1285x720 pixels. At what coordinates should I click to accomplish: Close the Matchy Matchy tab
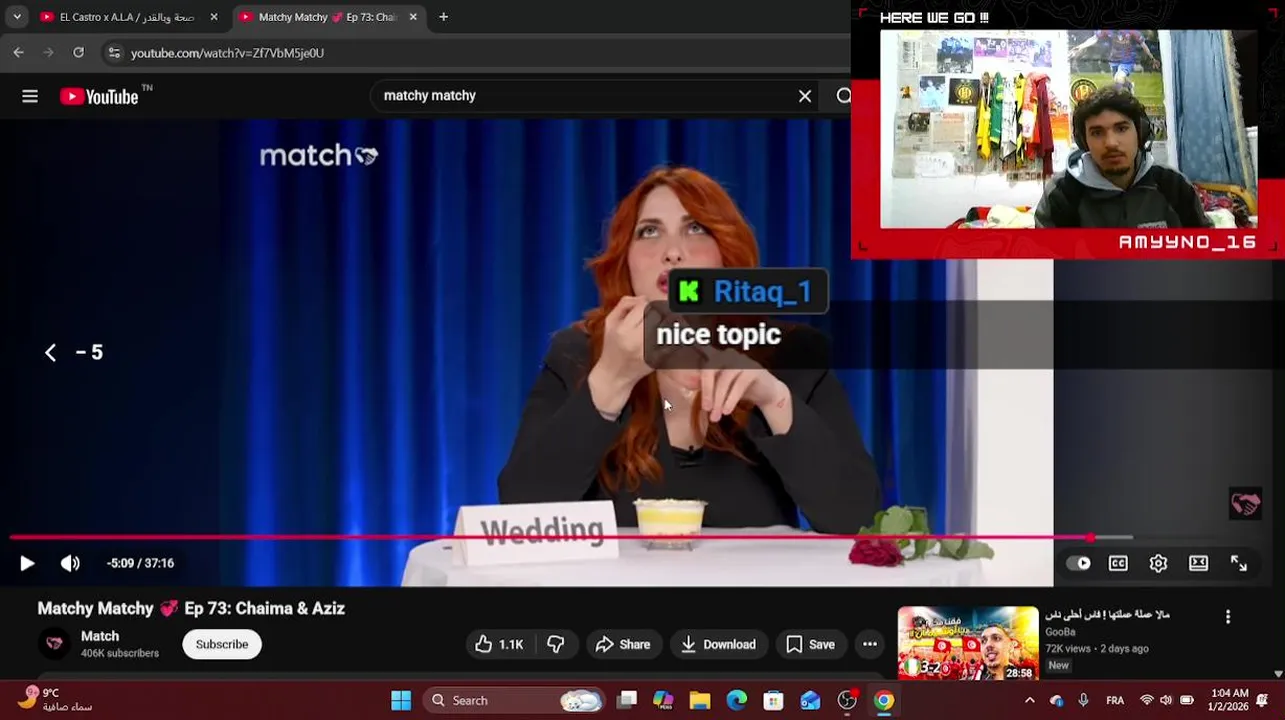[x=413, y=17]
